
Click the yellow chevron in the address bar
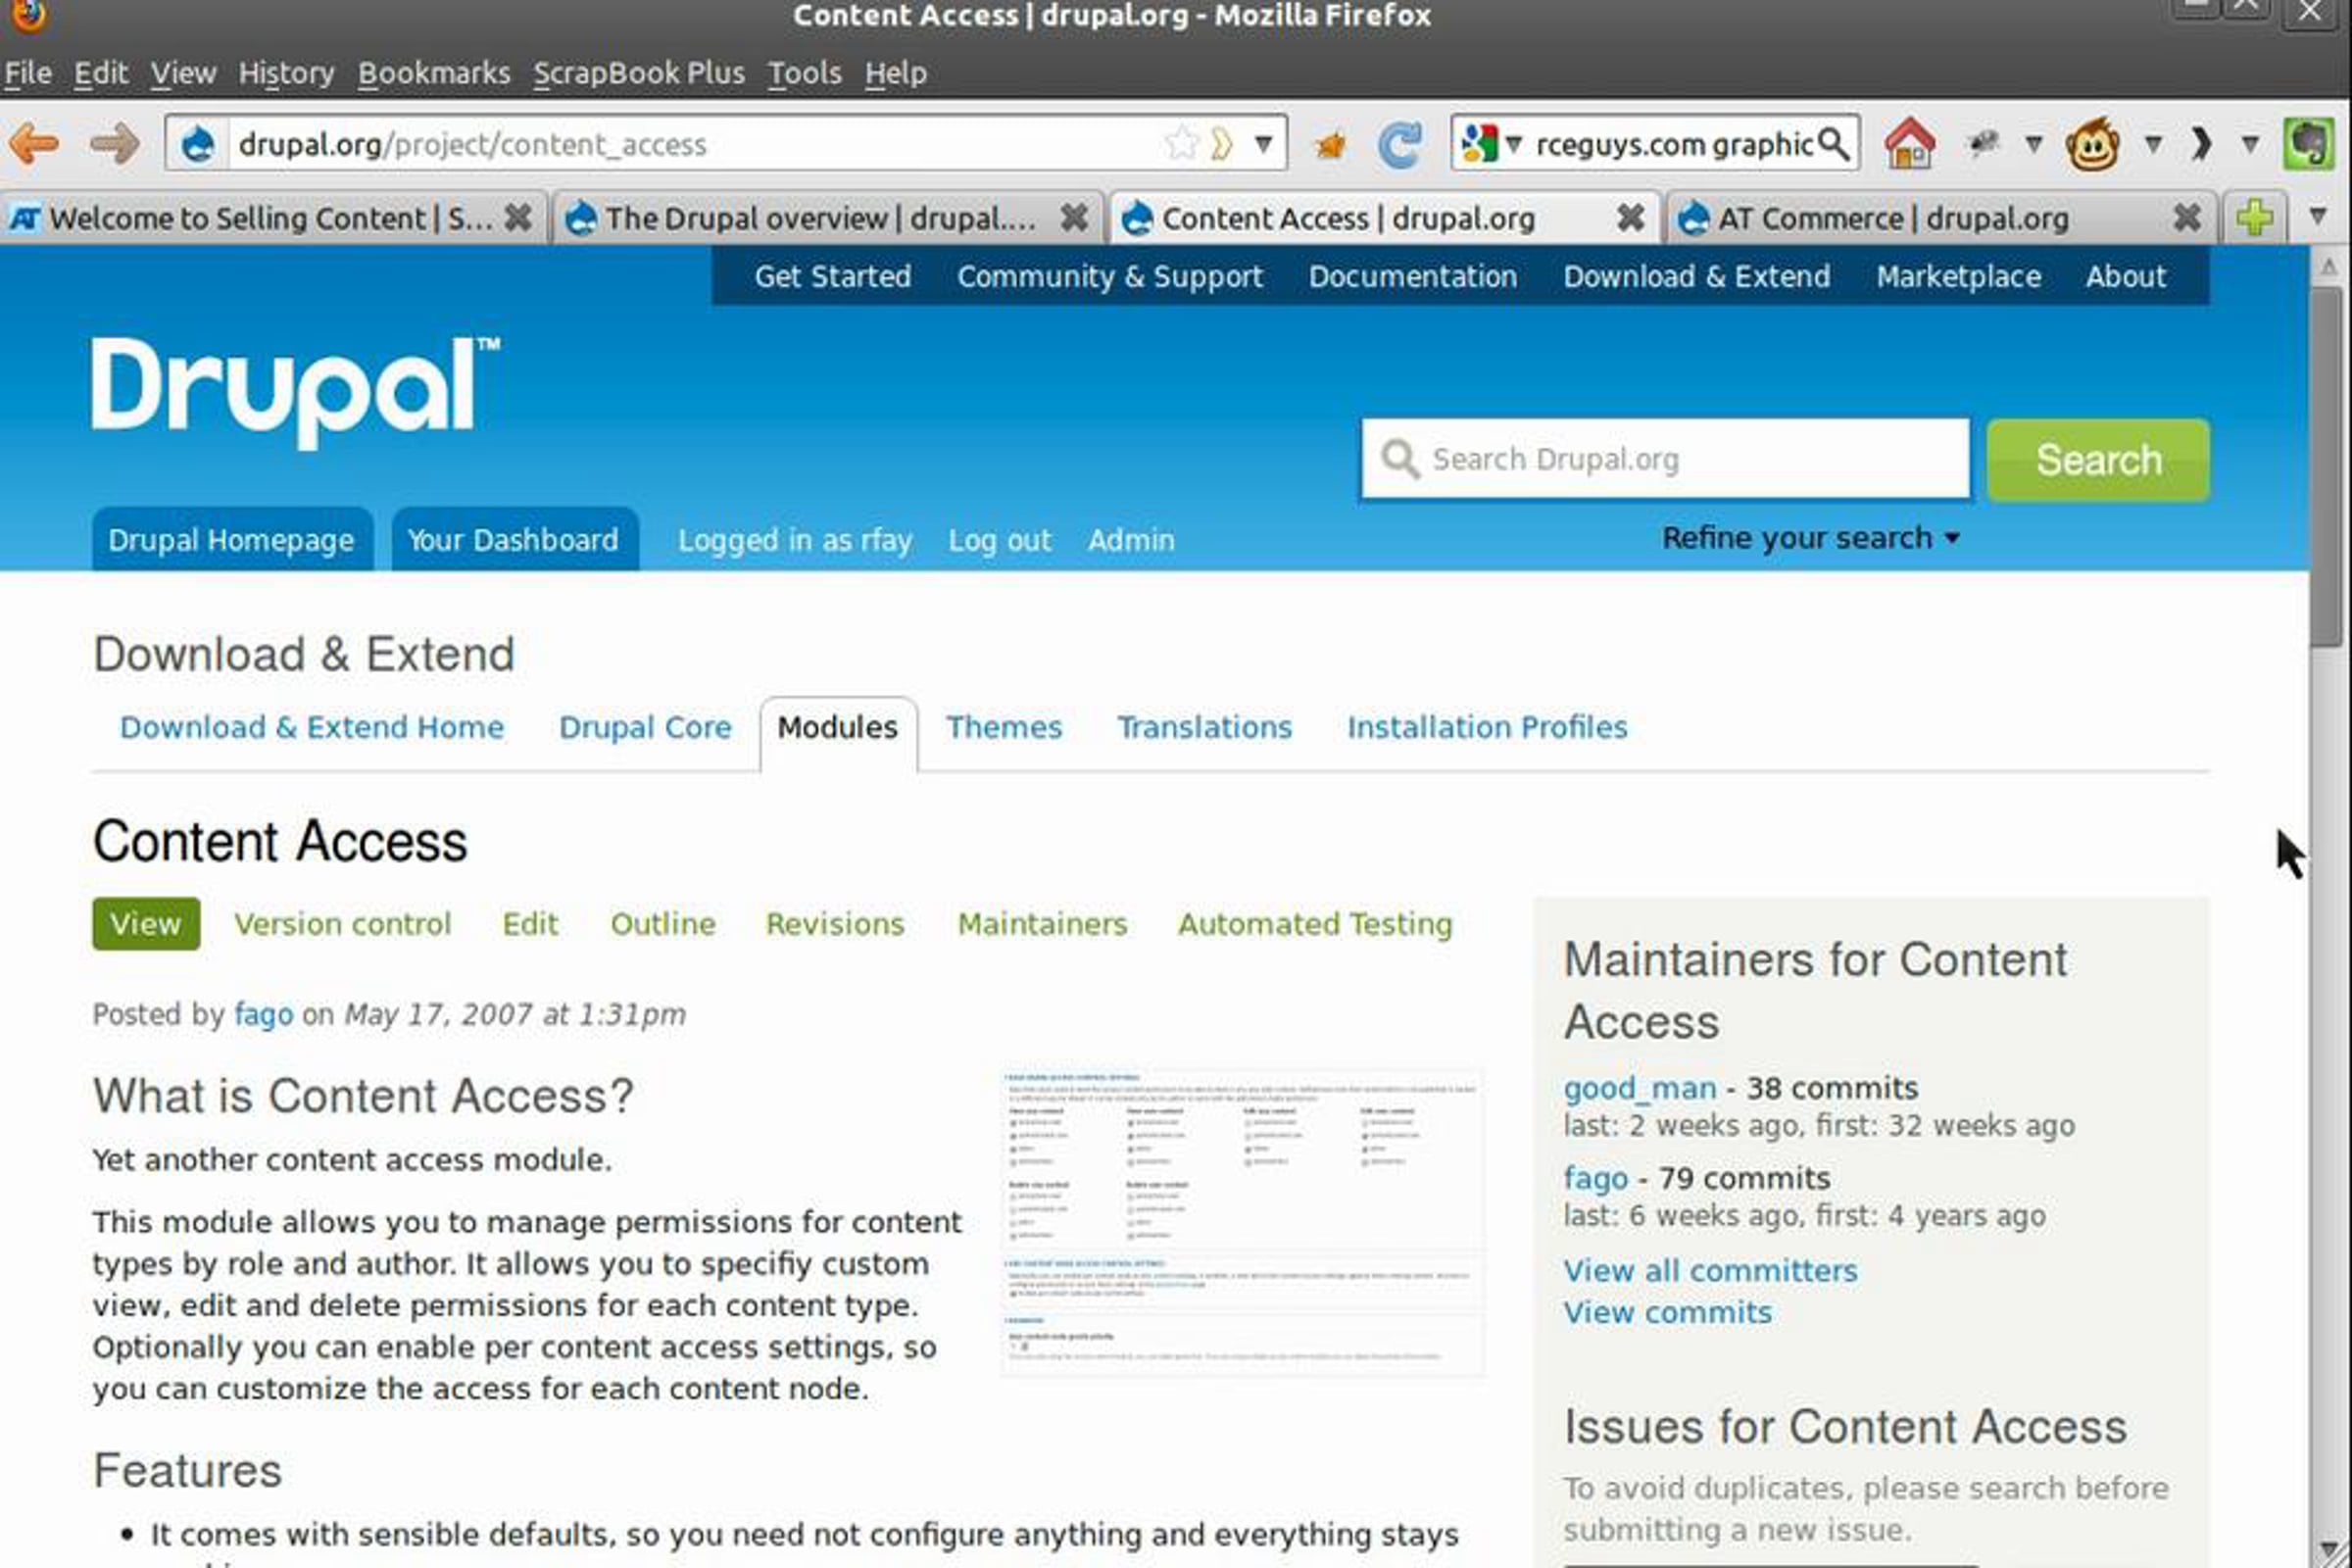click(1221, 144)
